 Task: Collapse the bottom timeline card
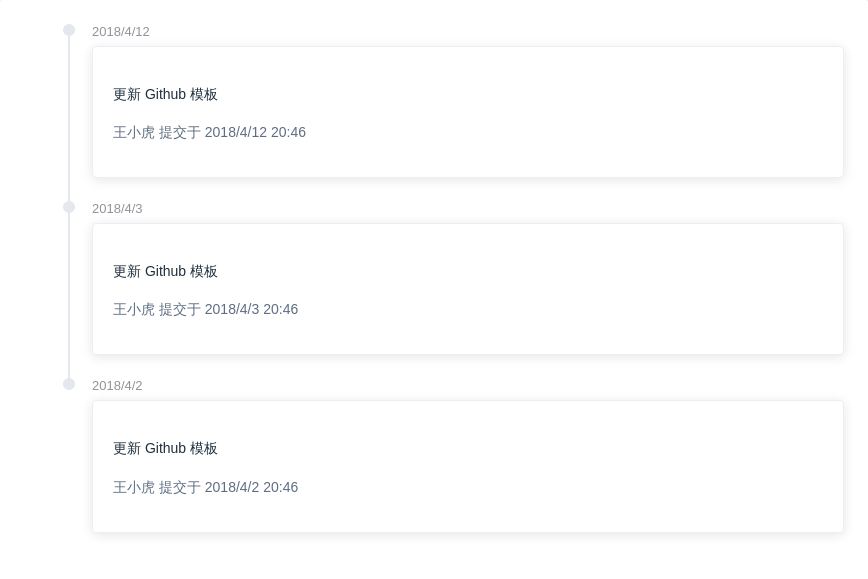(x=468, y=466)
